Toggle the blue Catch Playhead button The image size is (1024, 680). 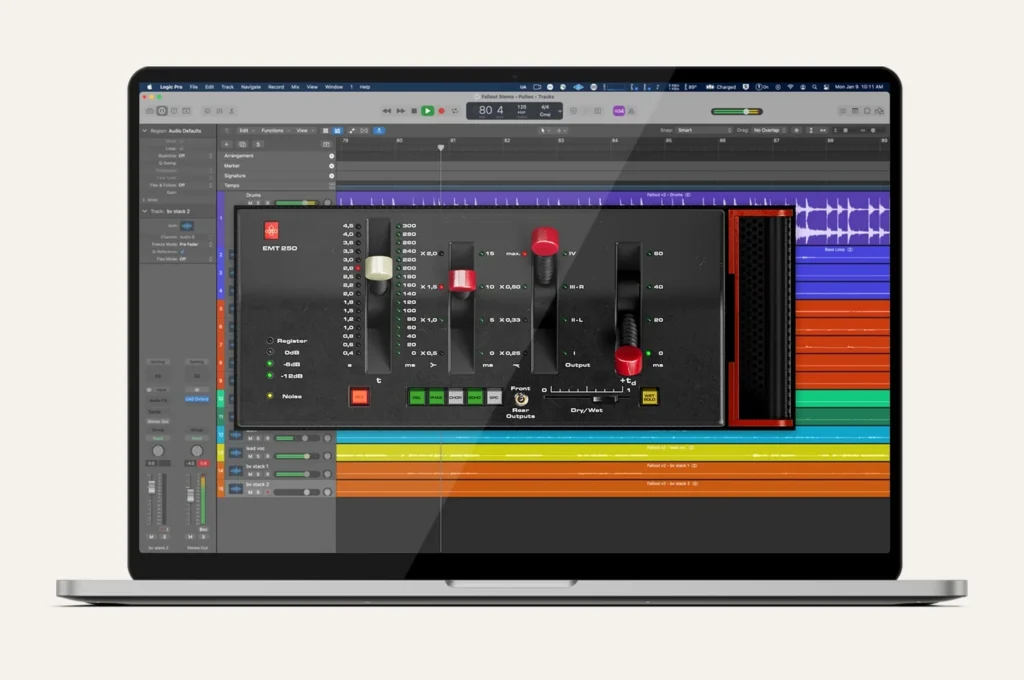tap(379, 131)
